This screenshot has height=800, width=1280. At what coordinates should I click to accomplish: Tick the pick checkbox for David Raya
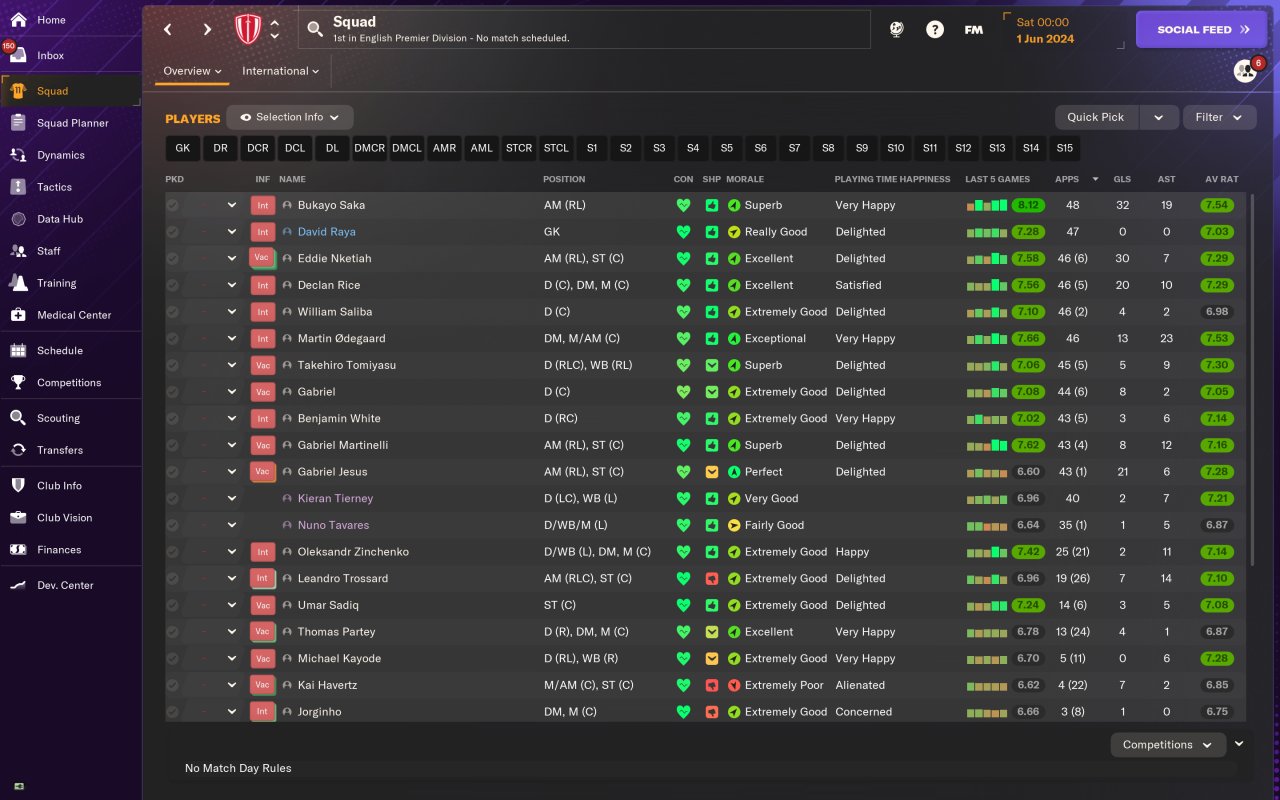pos(173,232)
